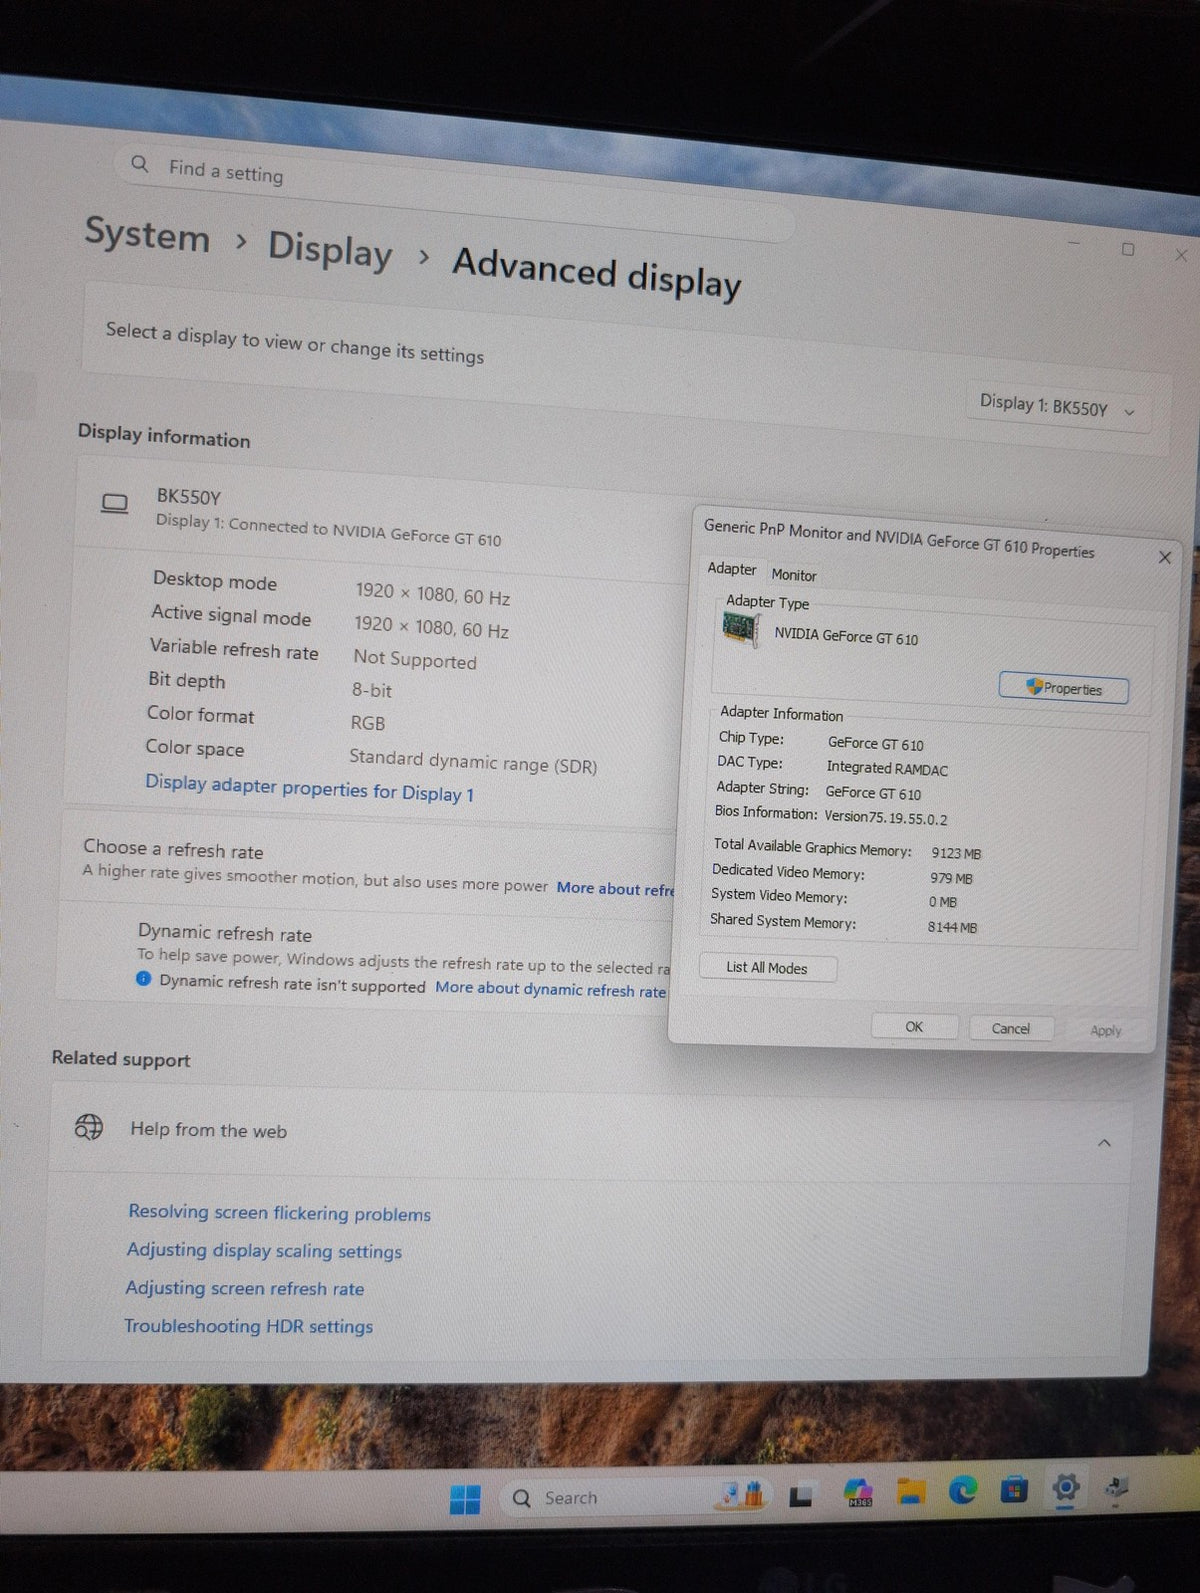
Task: Open More about refresh rate link
Action: [x=616, y=889]
